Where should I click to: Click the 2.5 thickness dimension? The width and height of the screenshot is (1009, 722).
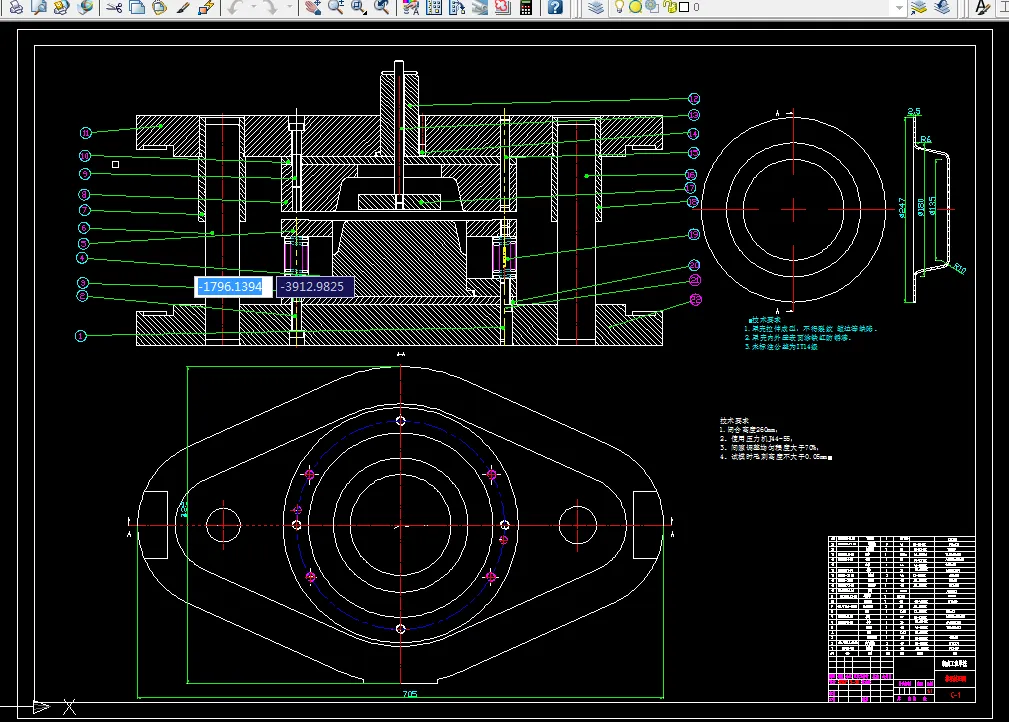pyautogui.click(x=914, y=111)
